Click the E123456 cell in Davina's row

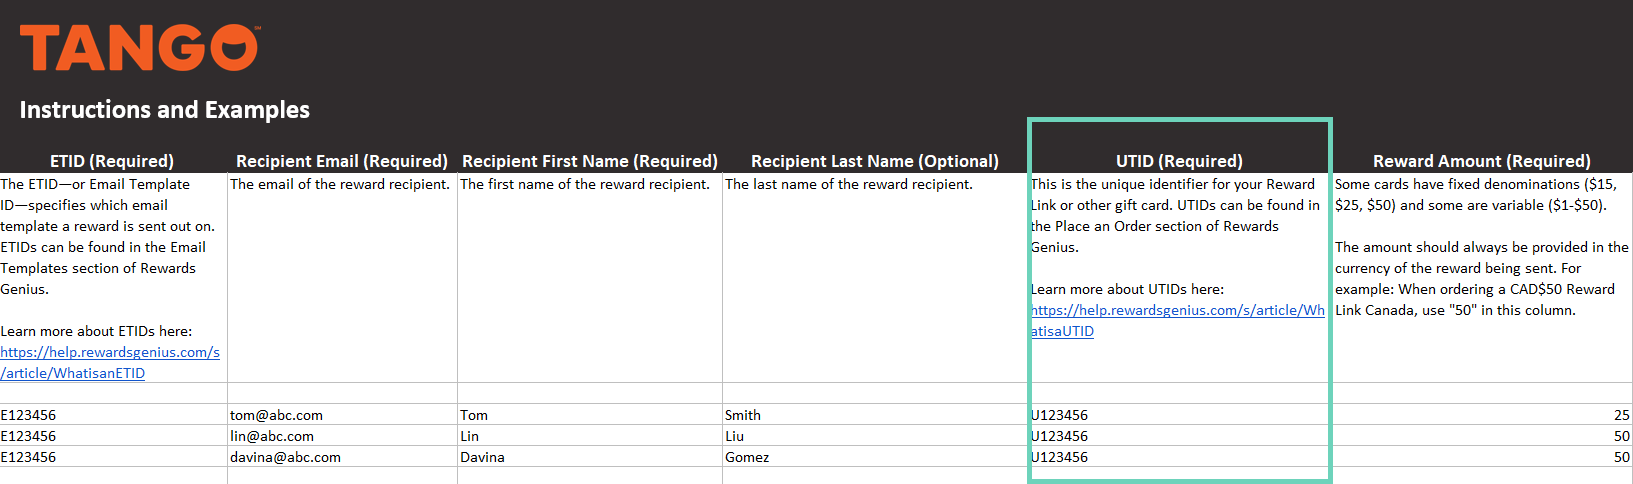(x=29, y=457)
